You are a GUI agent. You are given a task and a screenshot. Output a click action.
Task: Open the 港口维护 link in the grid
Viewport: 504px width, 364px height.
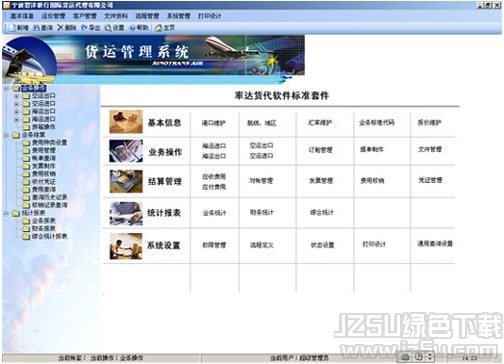tap(214, 123)
